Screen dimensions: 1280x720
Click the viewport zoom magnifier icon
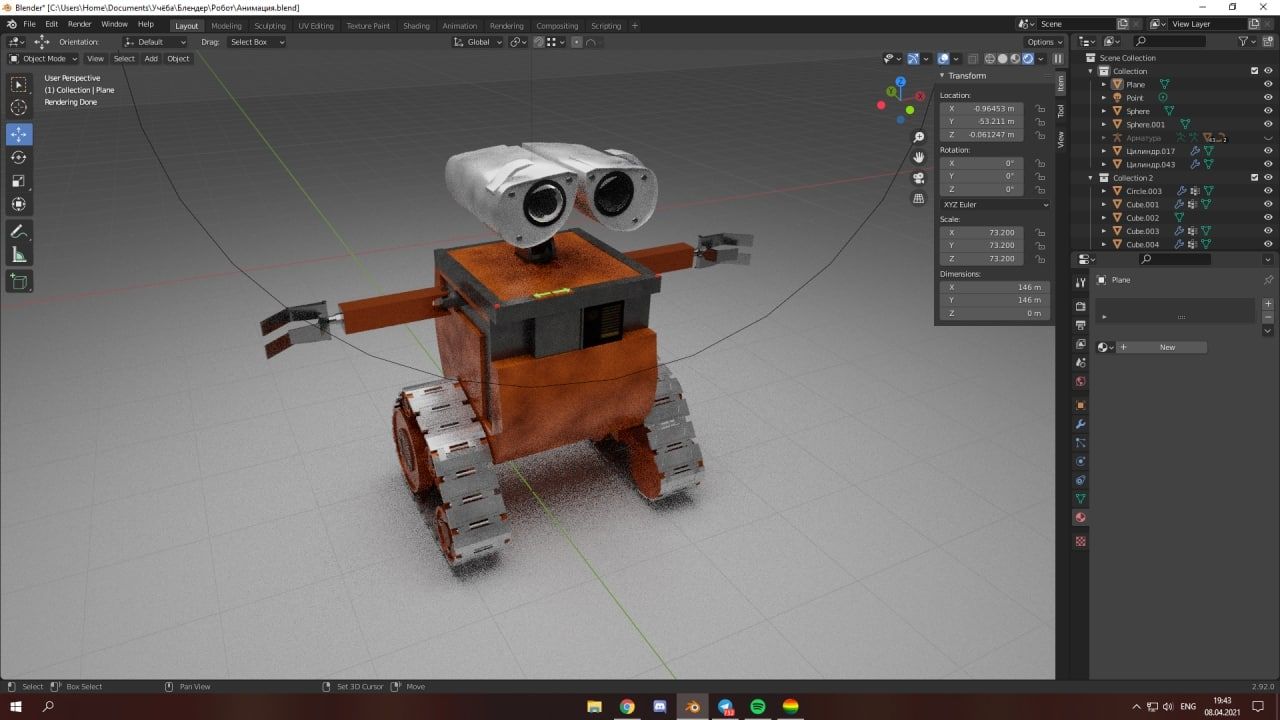(x=919, y=137)
